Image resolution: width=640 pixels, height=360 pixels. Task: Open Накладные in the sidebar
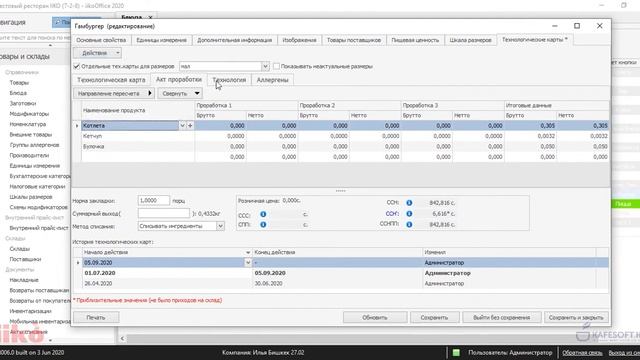pos(24,280)
